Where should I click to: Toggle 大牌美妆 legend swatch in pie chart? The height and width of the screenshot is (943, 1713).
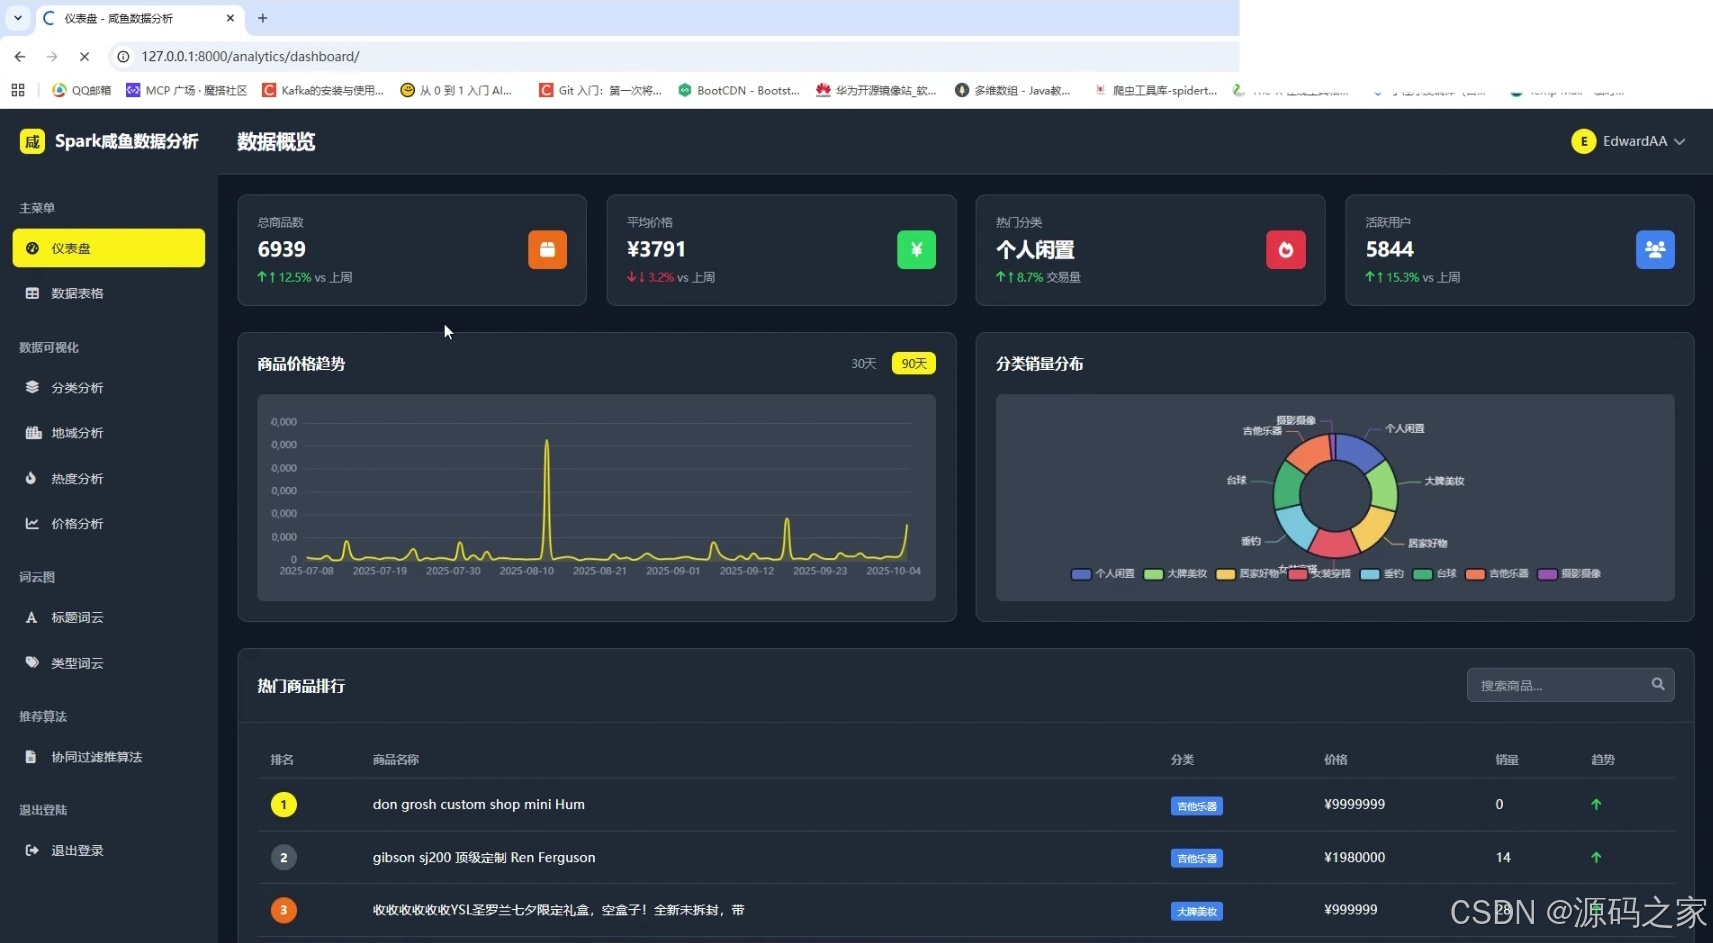coord(1153,574)
